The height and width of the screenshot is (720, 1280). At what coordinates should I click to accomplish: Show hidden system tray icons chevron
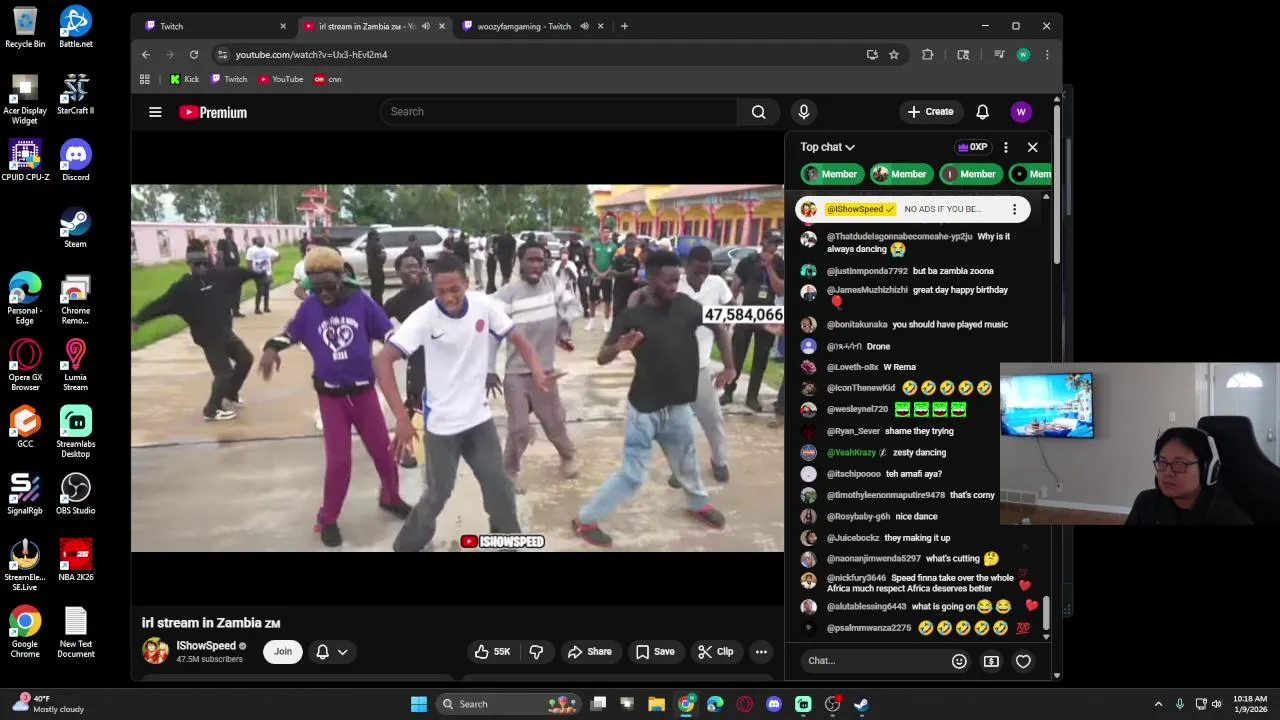click(x=1159, y=704)
